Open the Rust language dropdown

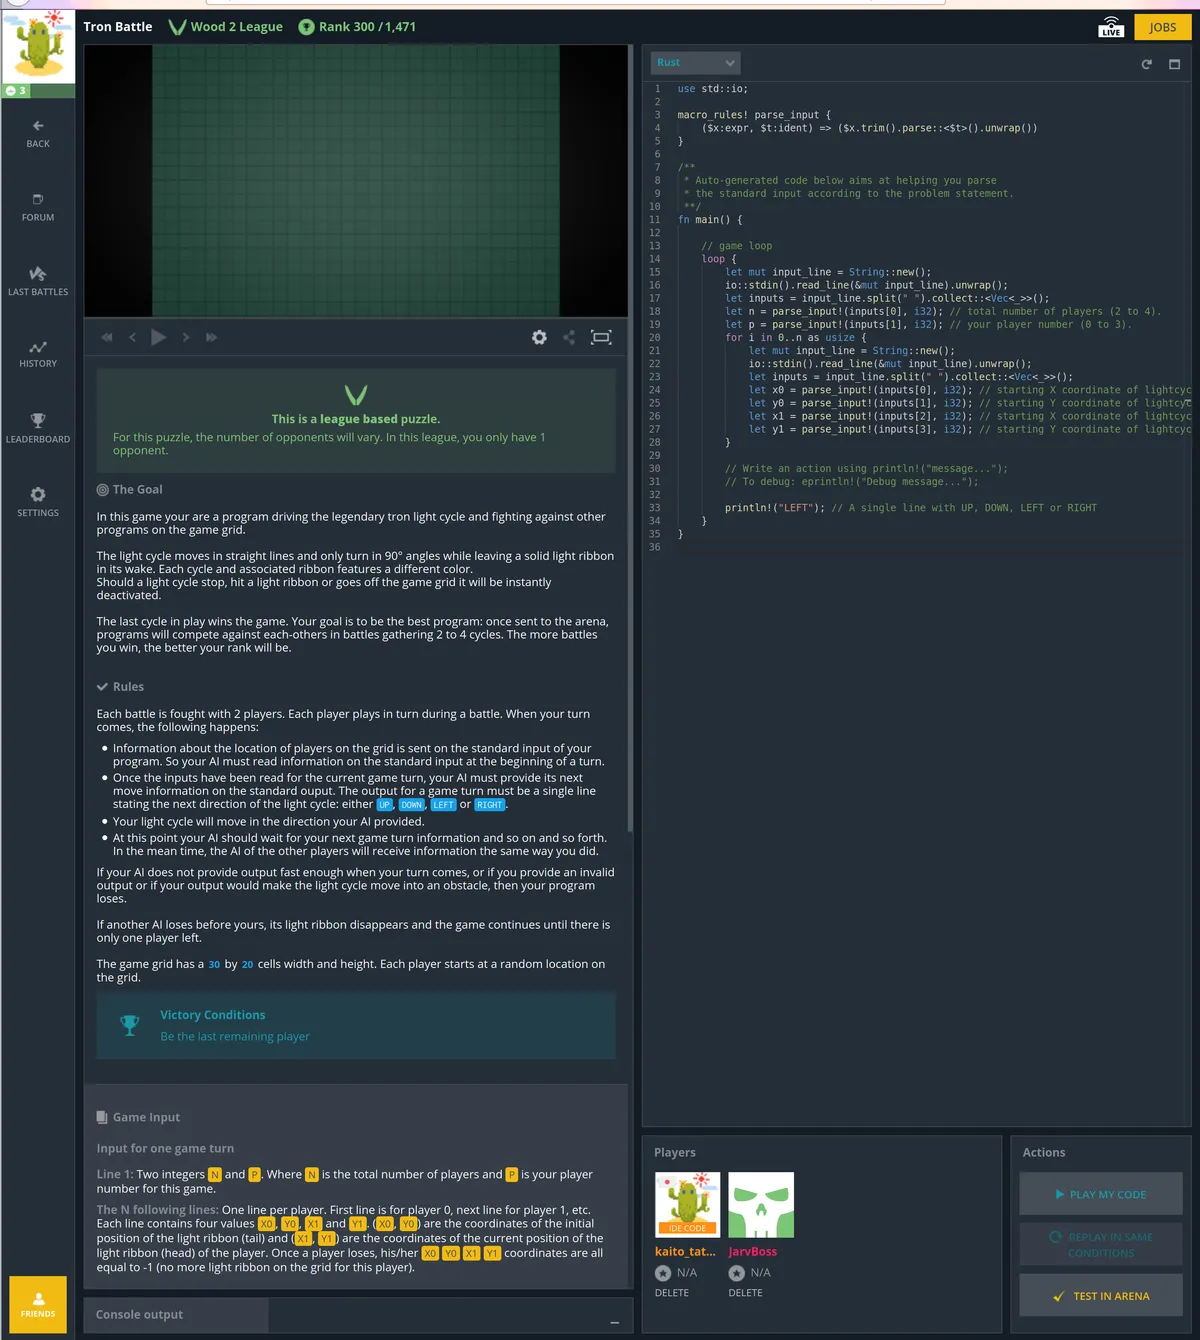(x=696, y=63)
